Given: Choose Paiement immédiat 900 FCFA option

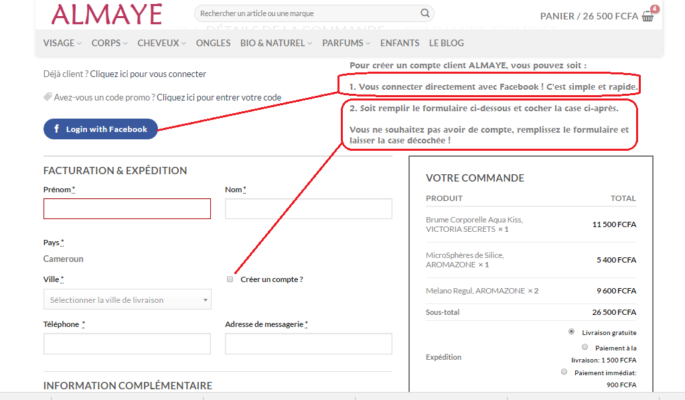Looking at the screenshot, I should click(564, 372).
